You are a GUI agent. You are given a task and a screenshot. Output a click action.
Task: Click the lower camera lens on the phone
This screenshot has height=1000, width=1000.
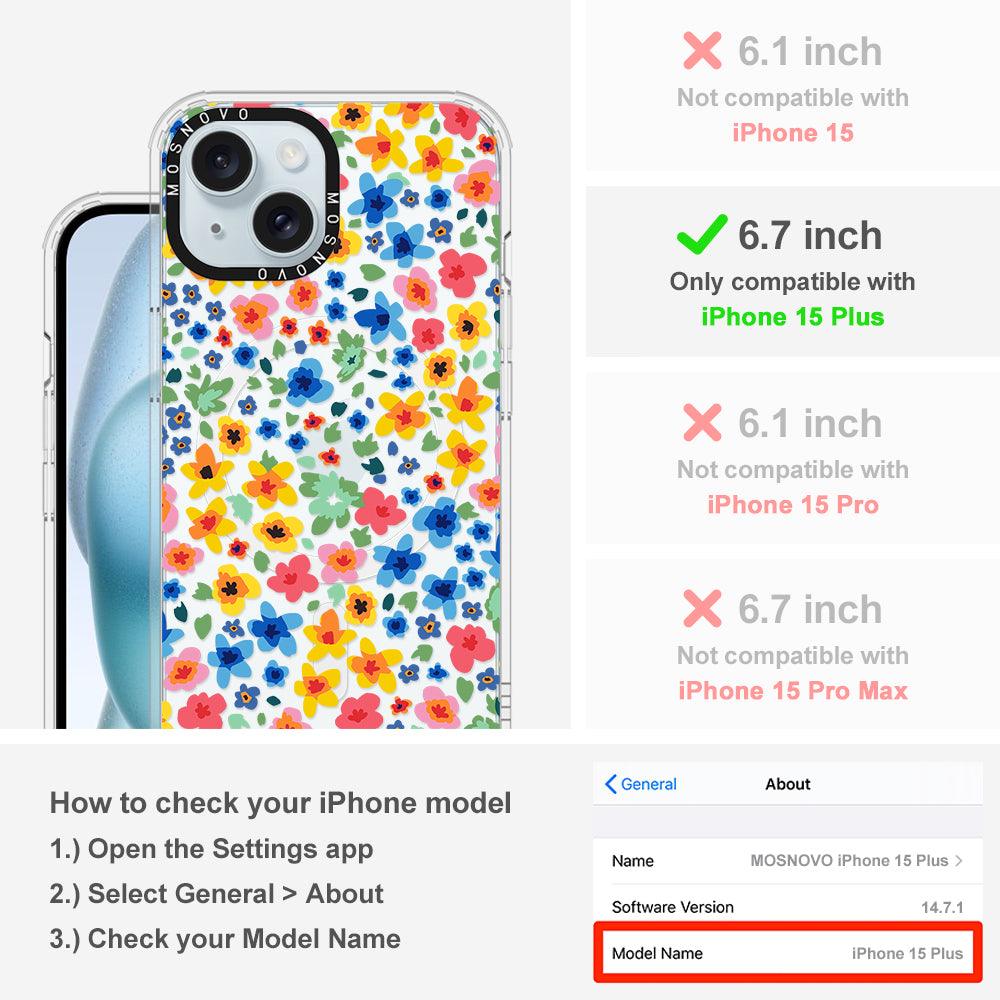coord(284,223)
